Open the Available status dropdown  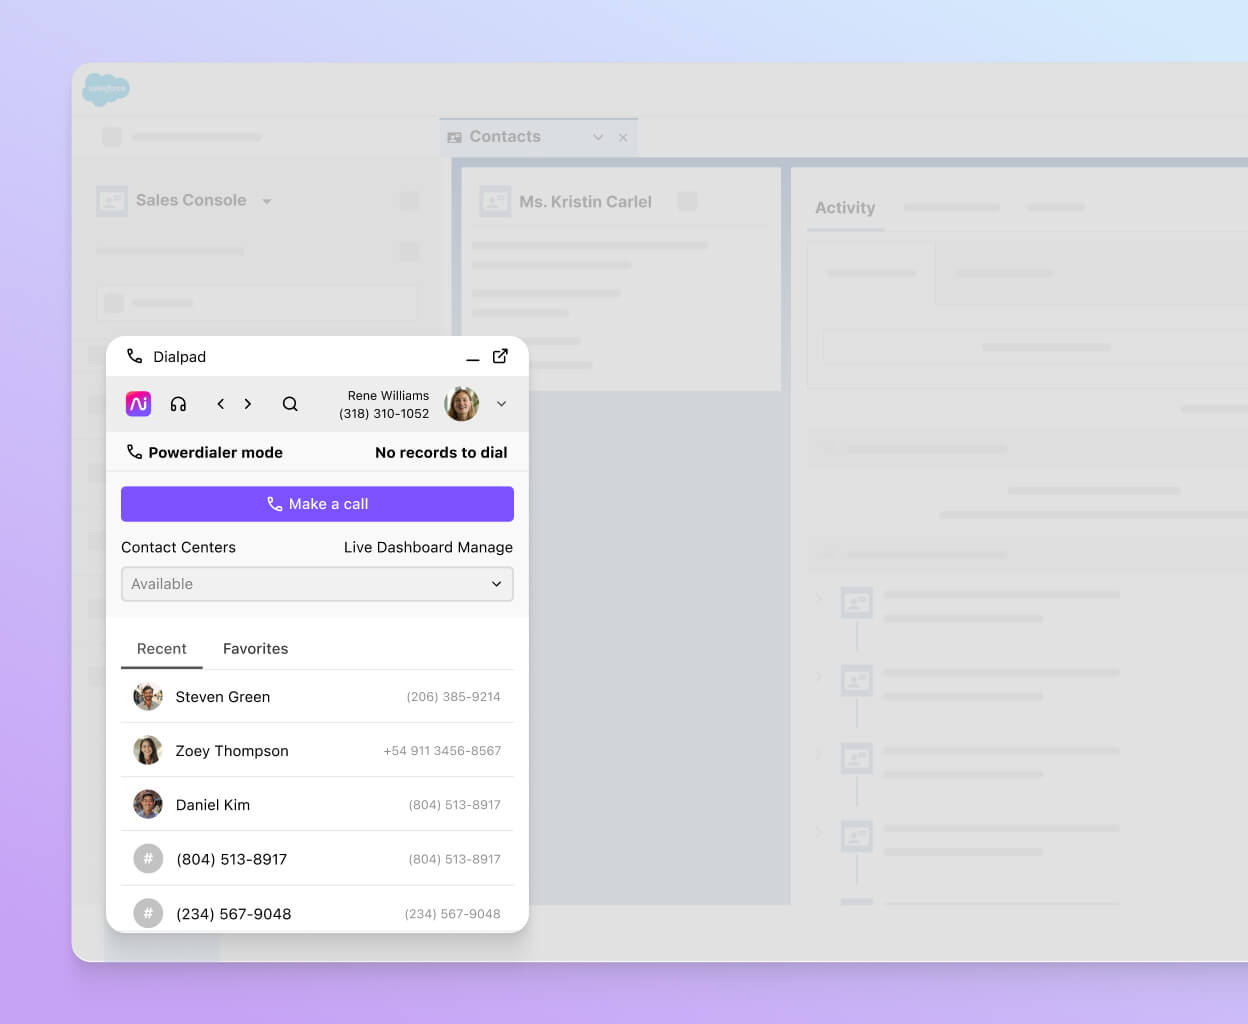317,584
